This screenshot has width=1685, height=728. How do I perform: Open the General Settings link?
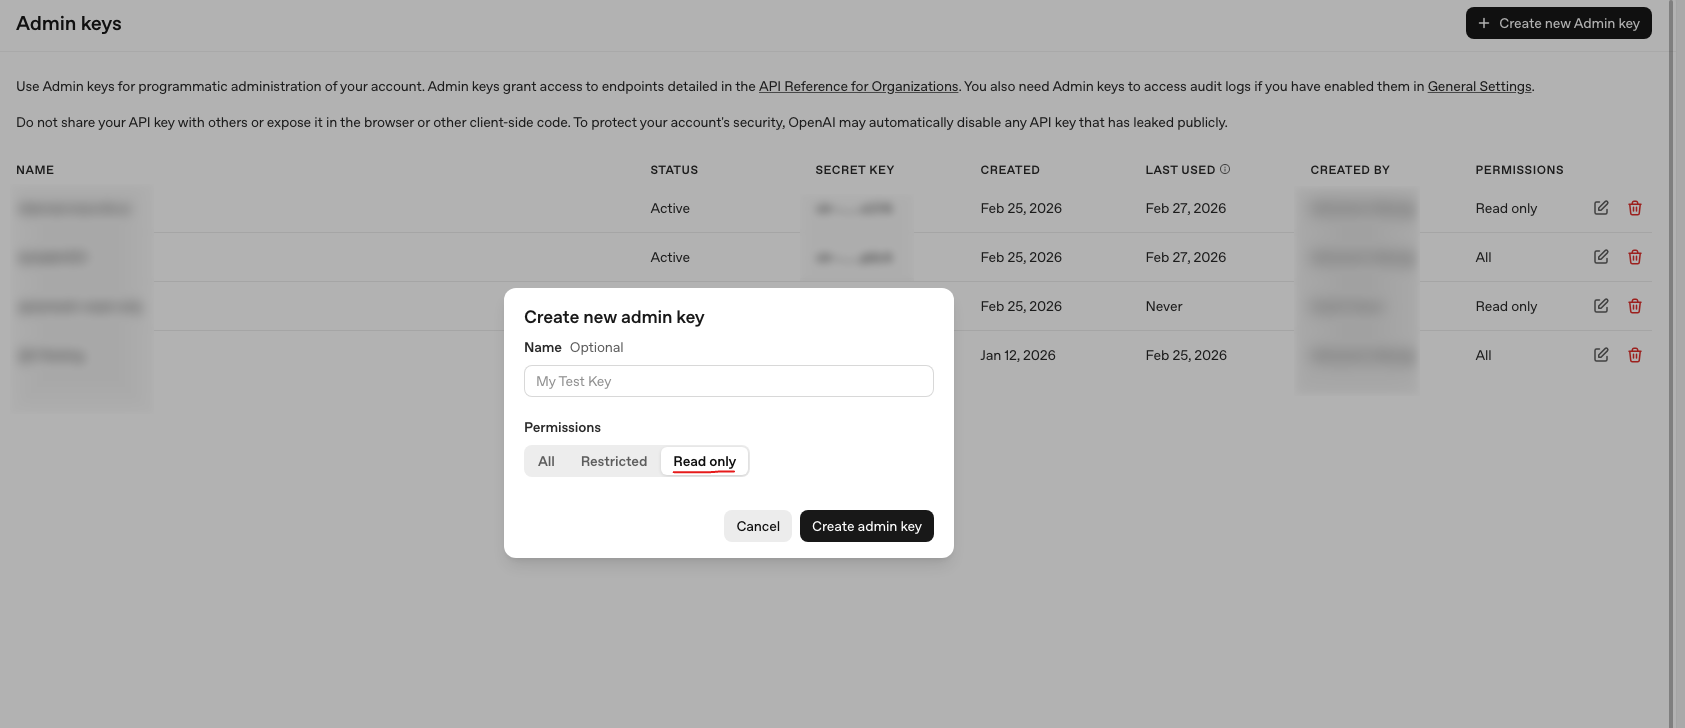[x=1479, y=86]
